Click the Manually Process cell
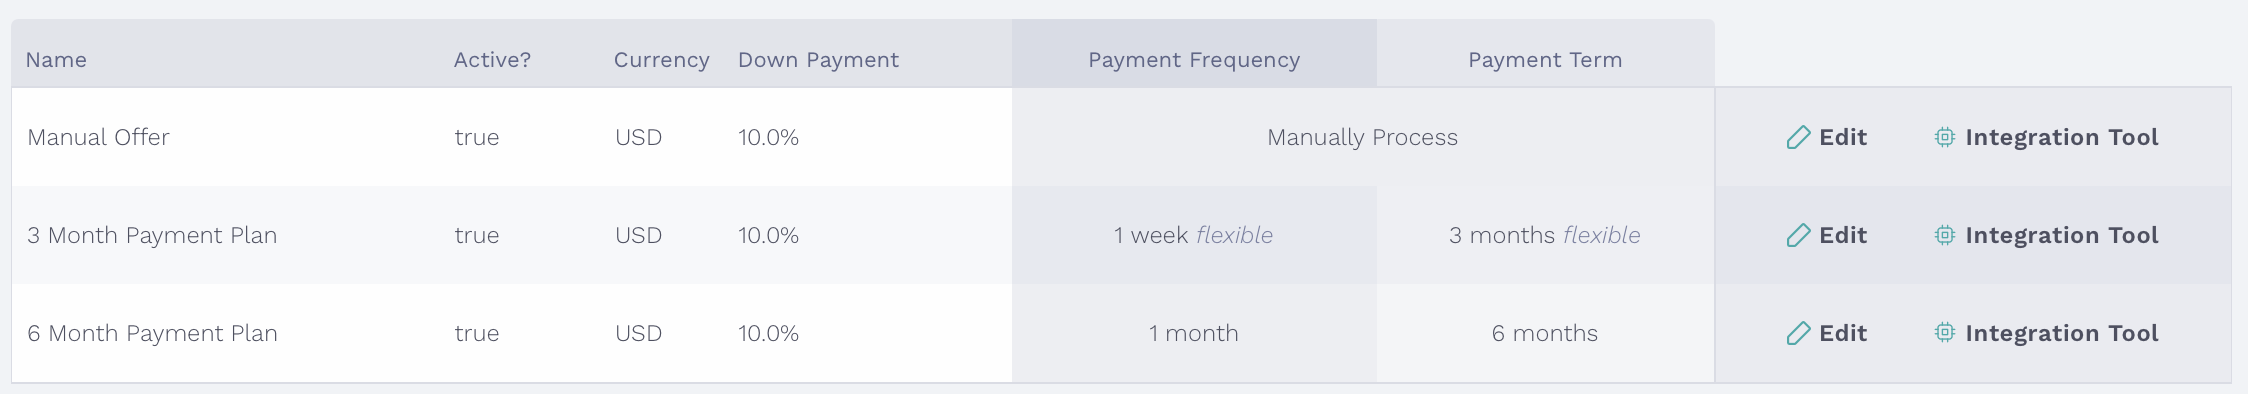Image resolution: width=2248 pixels, height=394 pixels. click(1363, 137)
